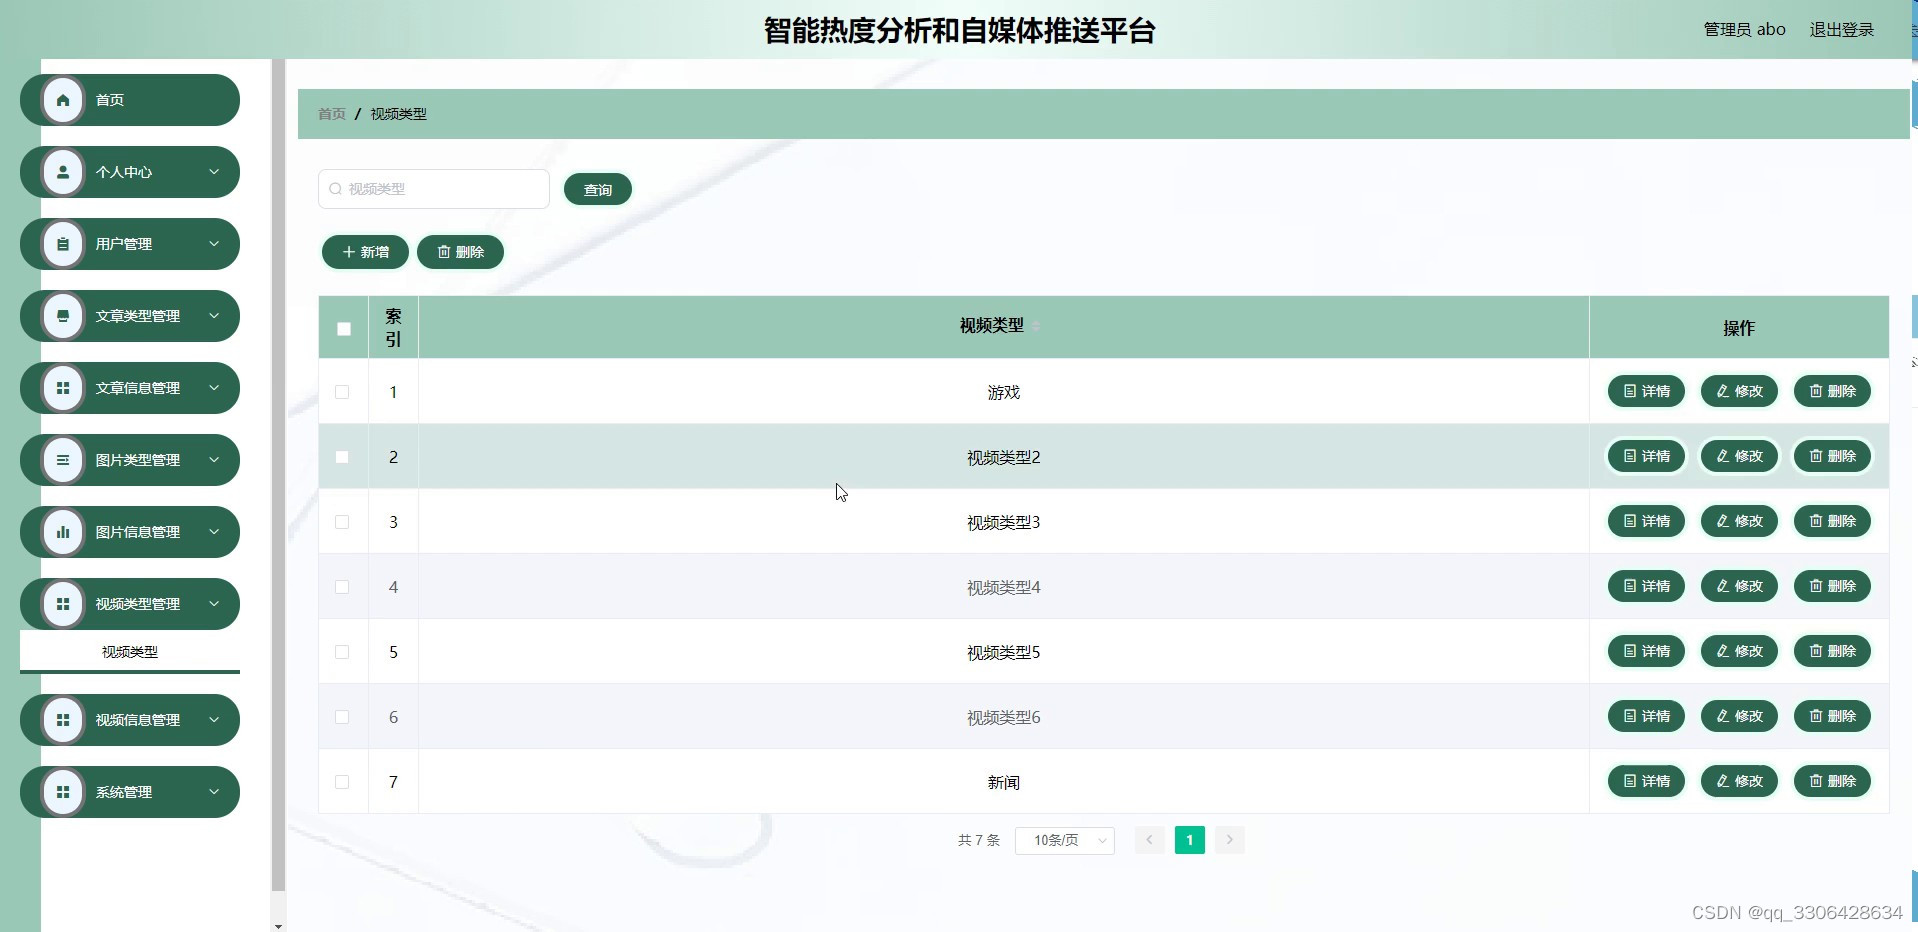Click the magnifier icon in the search box
The width and height of the screenshot is (1918, 932).
click(x=336, y=189)
